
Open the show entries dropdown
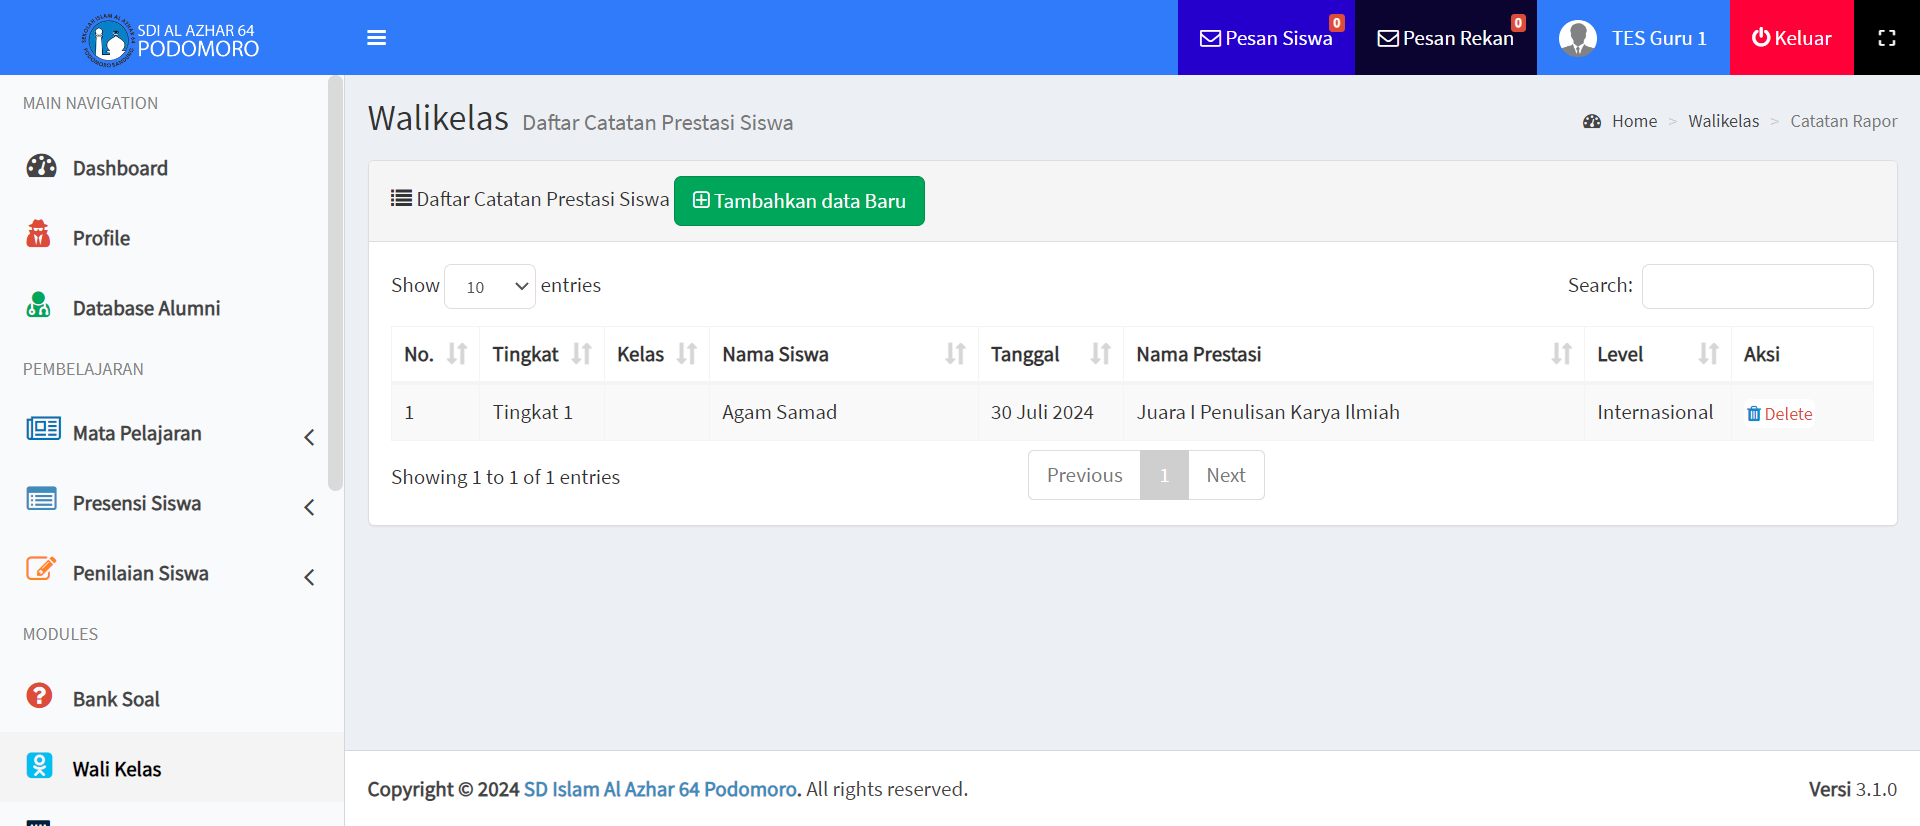click(490, 287)
